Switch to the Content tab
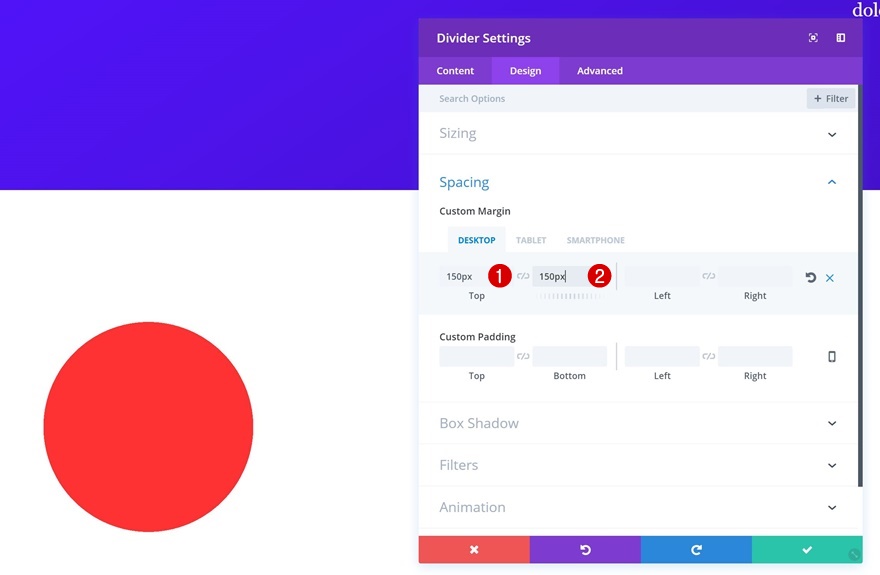 [x=455, y=71]
